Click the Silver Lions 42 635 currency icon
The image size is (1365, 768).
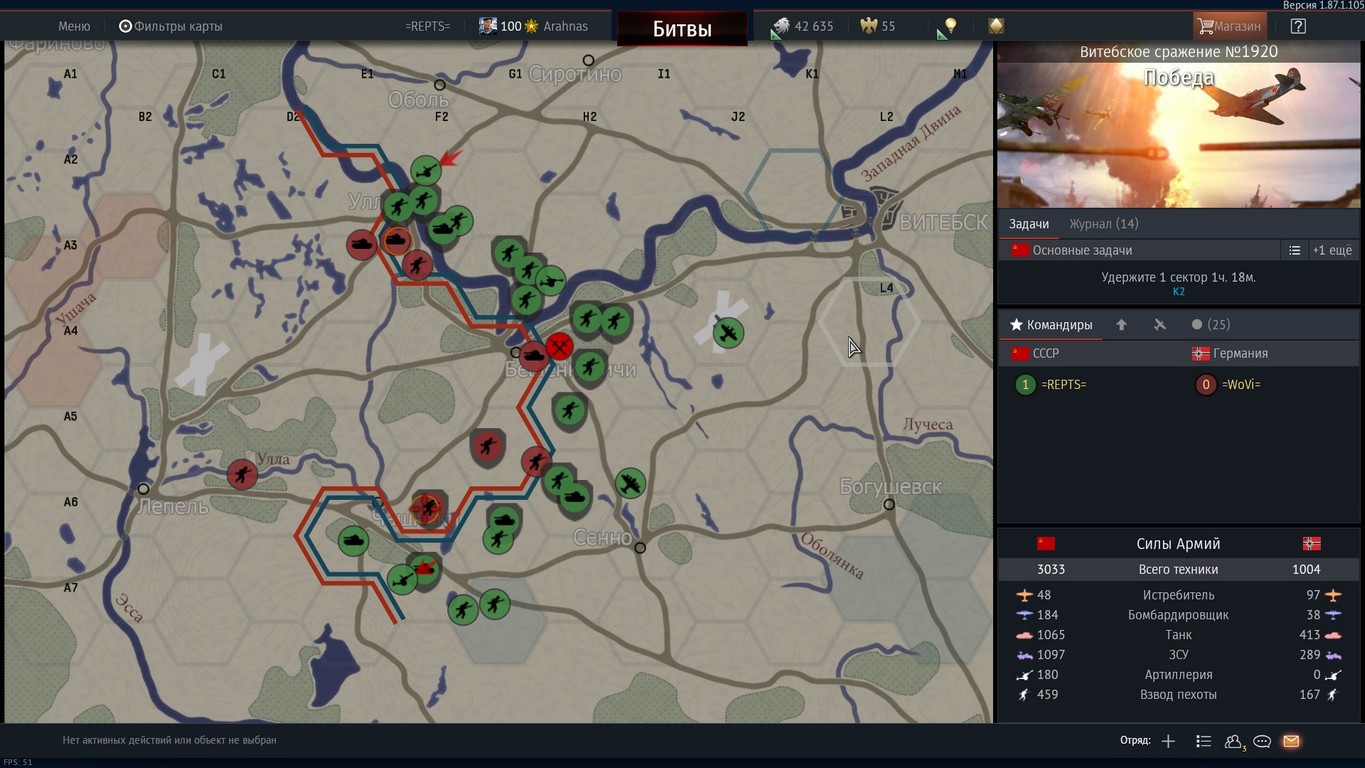coord(781,26)
